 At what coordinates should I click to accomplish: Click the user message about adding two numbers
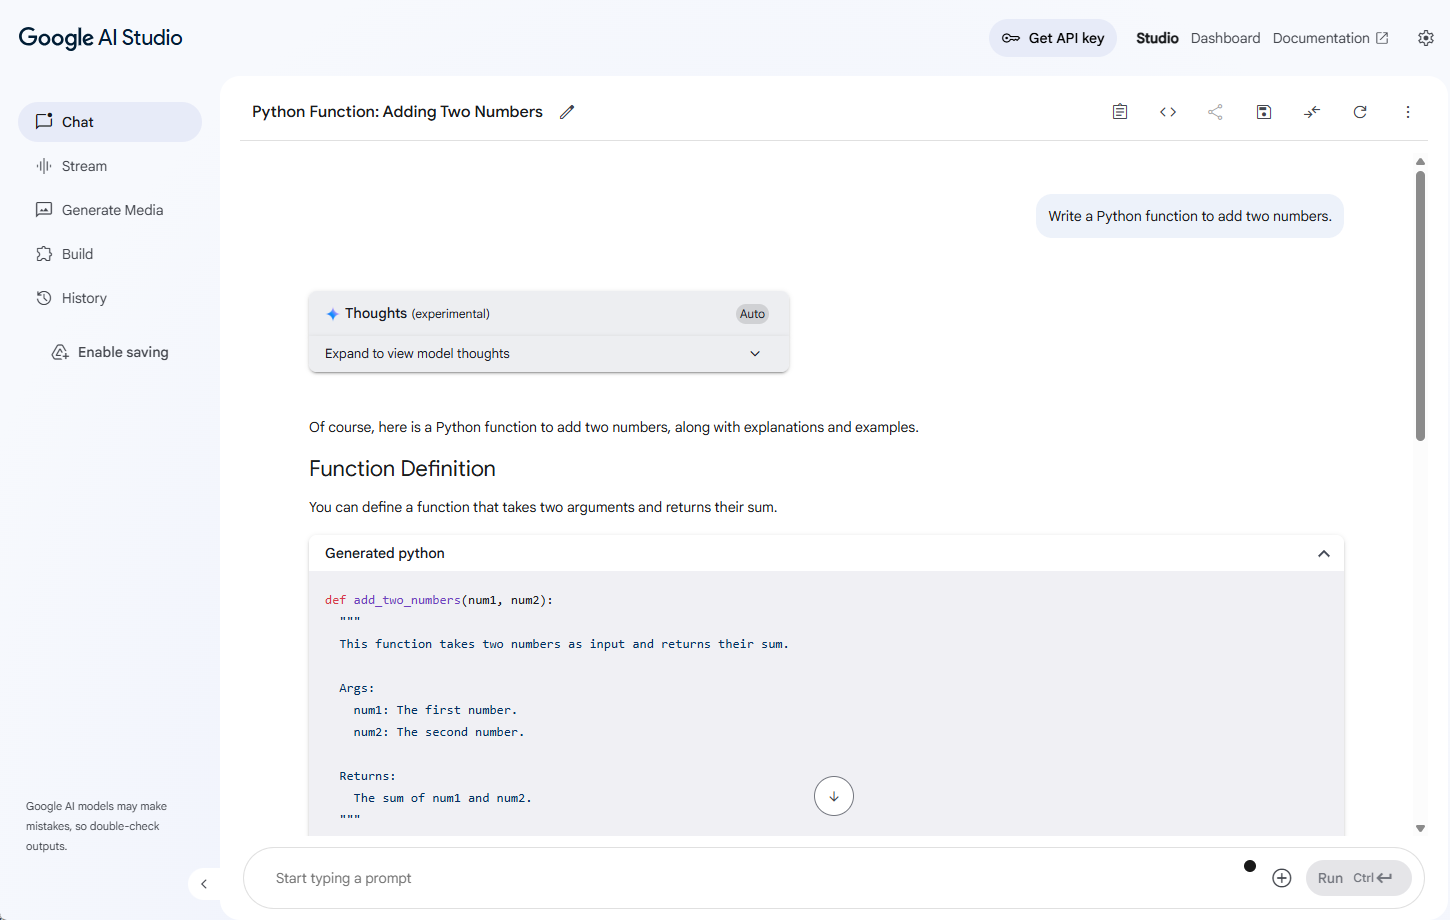point(1190,216)
